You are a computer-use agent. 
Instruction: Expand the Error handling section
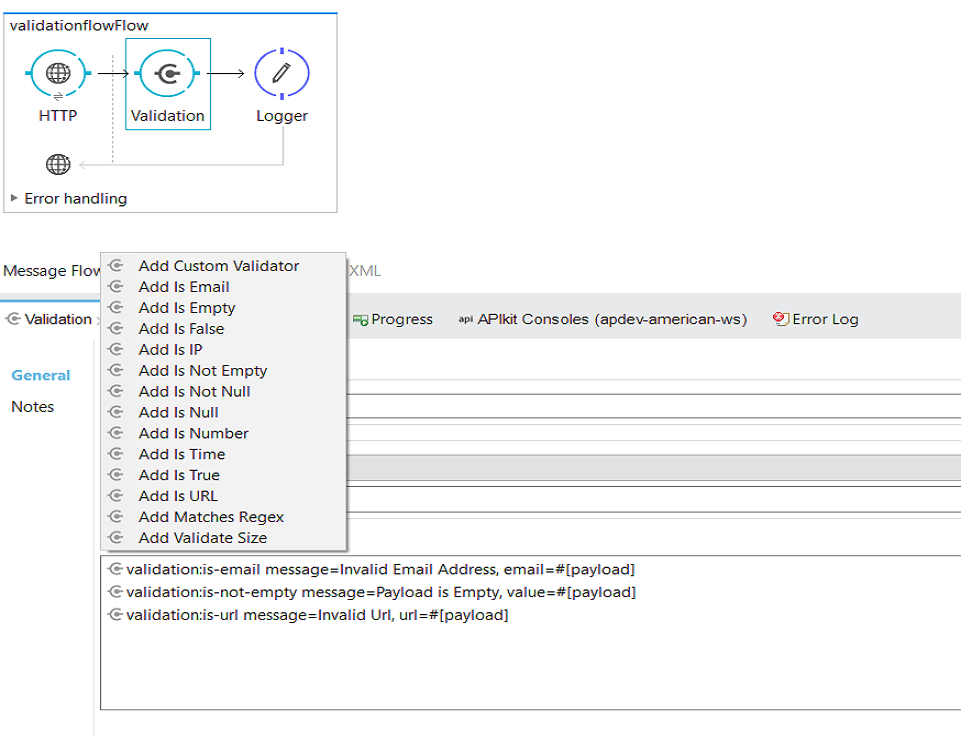14,198
